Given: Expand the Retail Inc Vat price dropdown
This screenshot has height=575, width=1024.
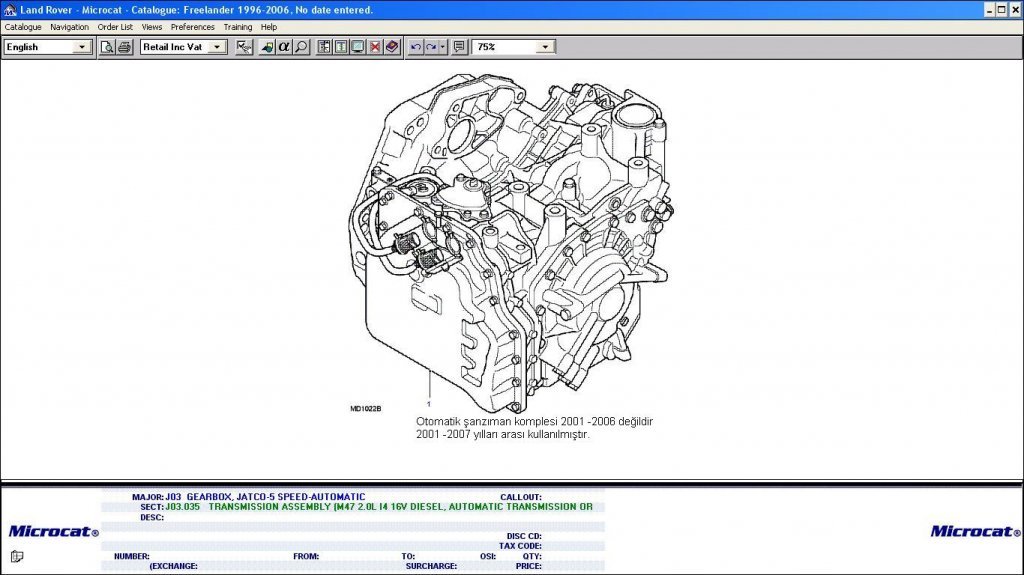Looking at the screenshot, I should click(219, 47).
